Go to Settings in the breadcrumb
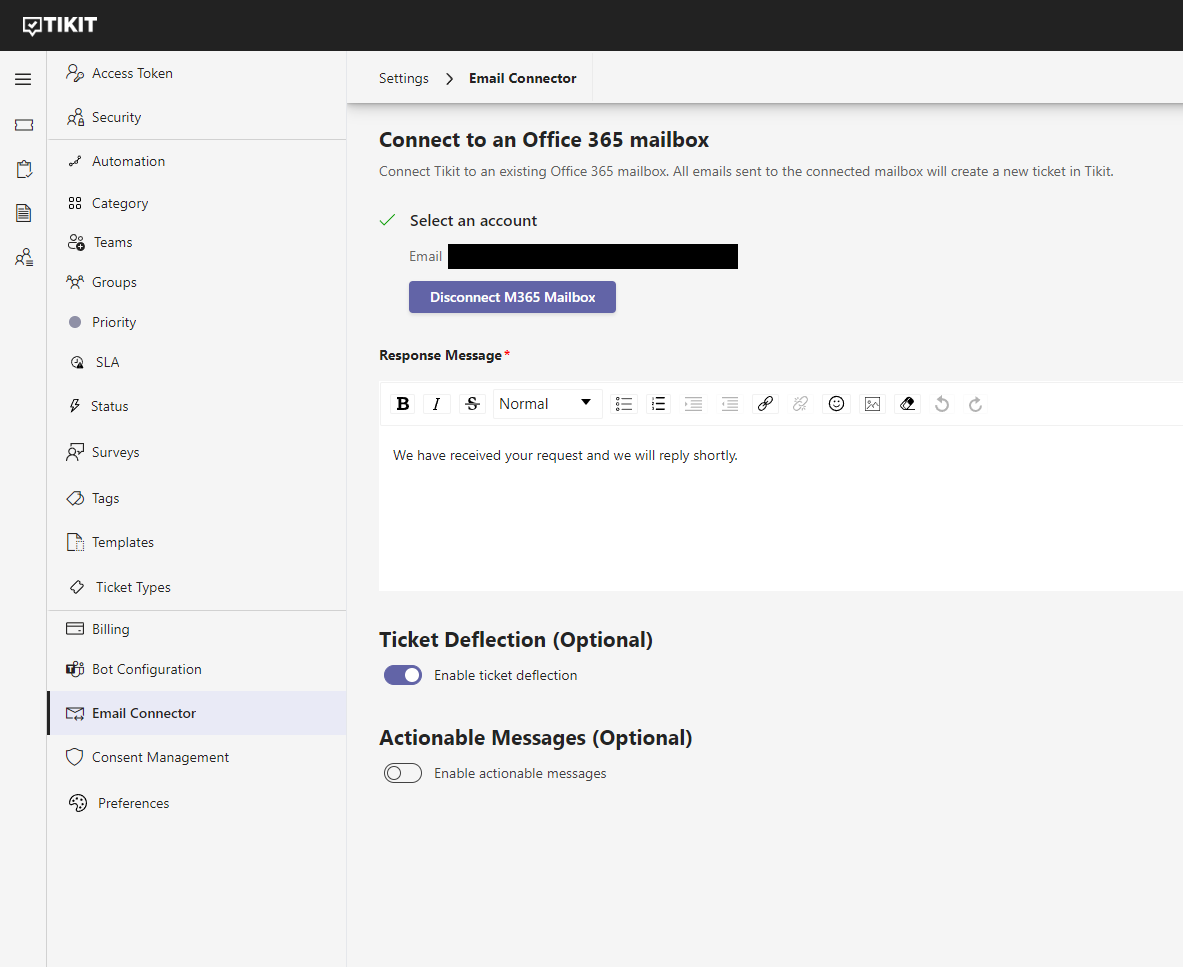The image size is (1183, 967). click(404, 78)
